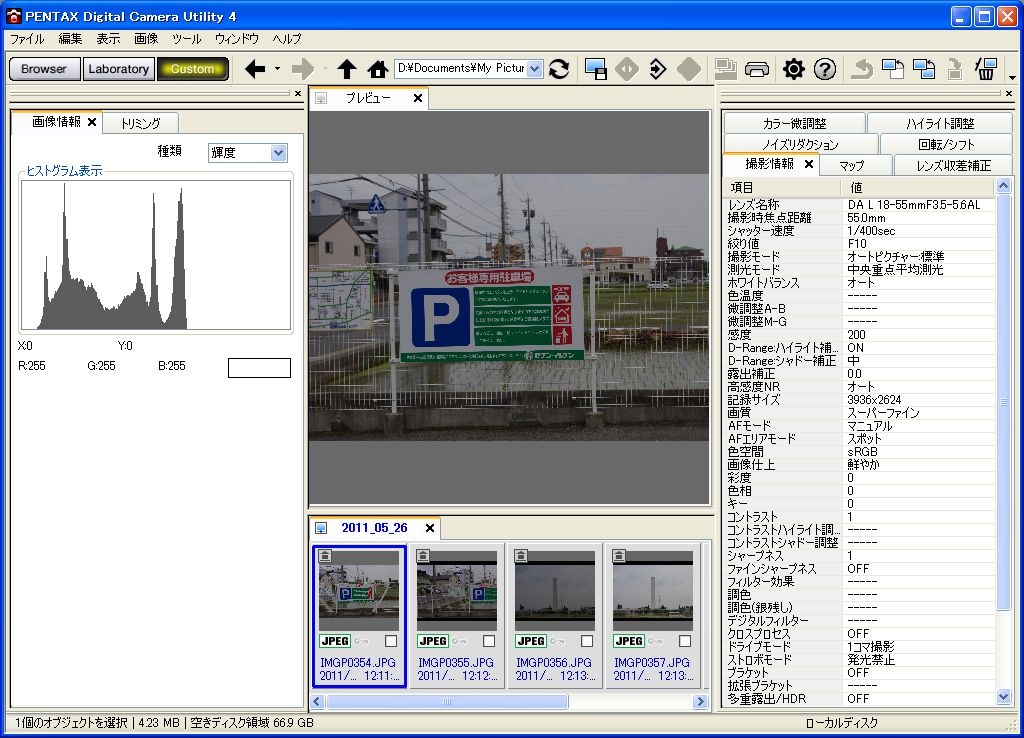Click the Laboratory mode button
Image resolution: width=1024 pixels, height=738 pixels.
(118, 69)
